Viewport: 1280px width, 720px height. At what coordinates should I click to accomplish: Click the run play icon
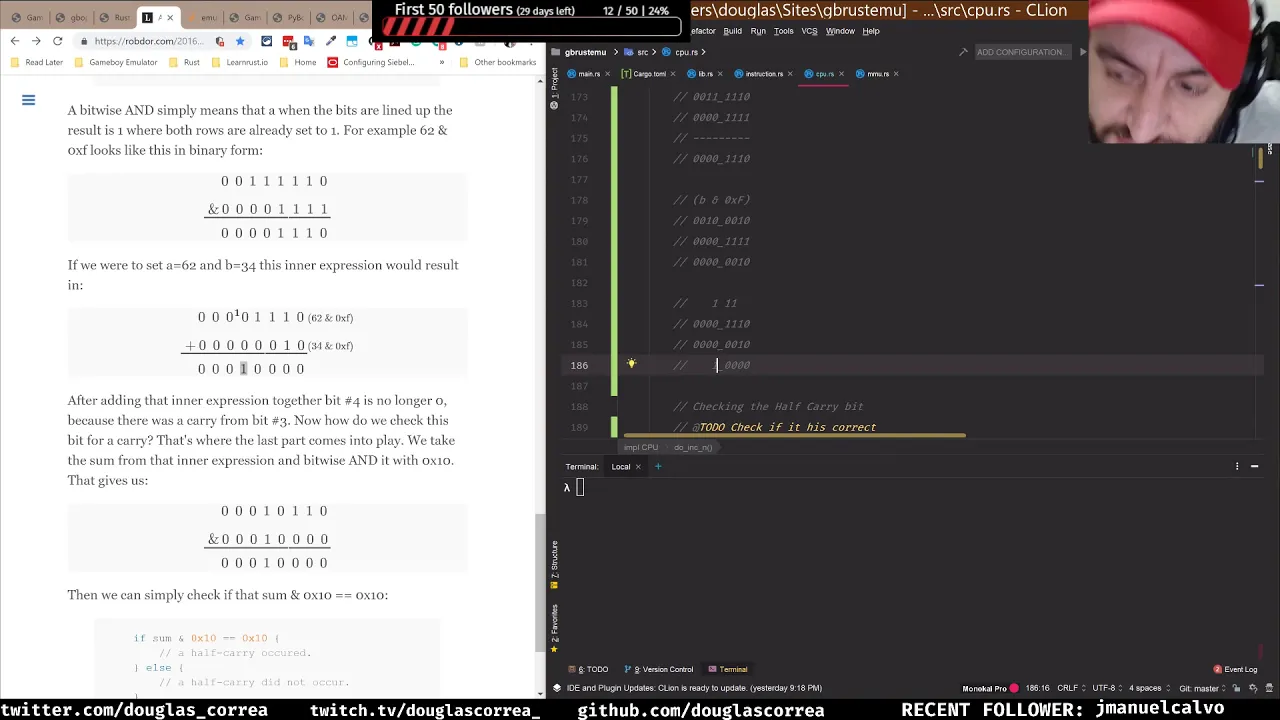coord(1082,52)
